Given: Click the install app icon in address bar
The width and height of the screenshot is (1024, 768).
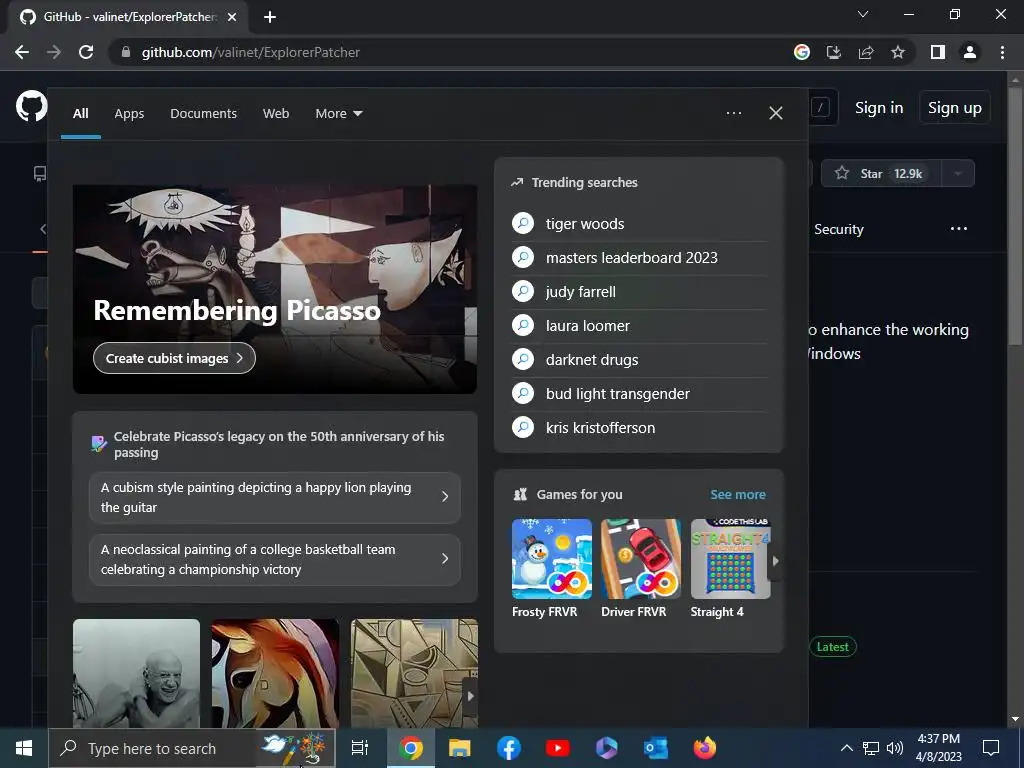Looking at the screenshot, I should tap(834, 52).
